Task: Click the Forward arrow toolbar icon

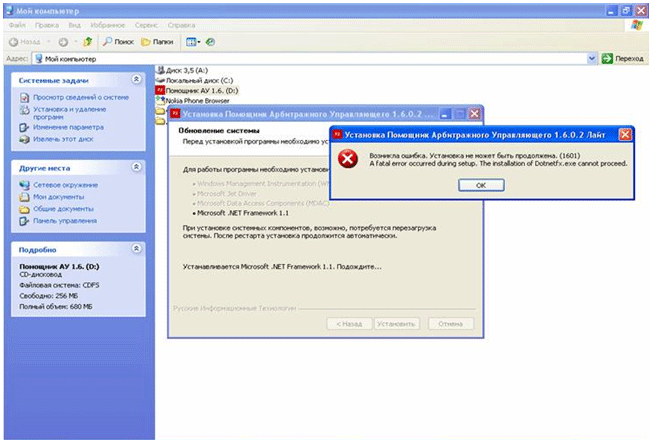Action: click(63, 42)
